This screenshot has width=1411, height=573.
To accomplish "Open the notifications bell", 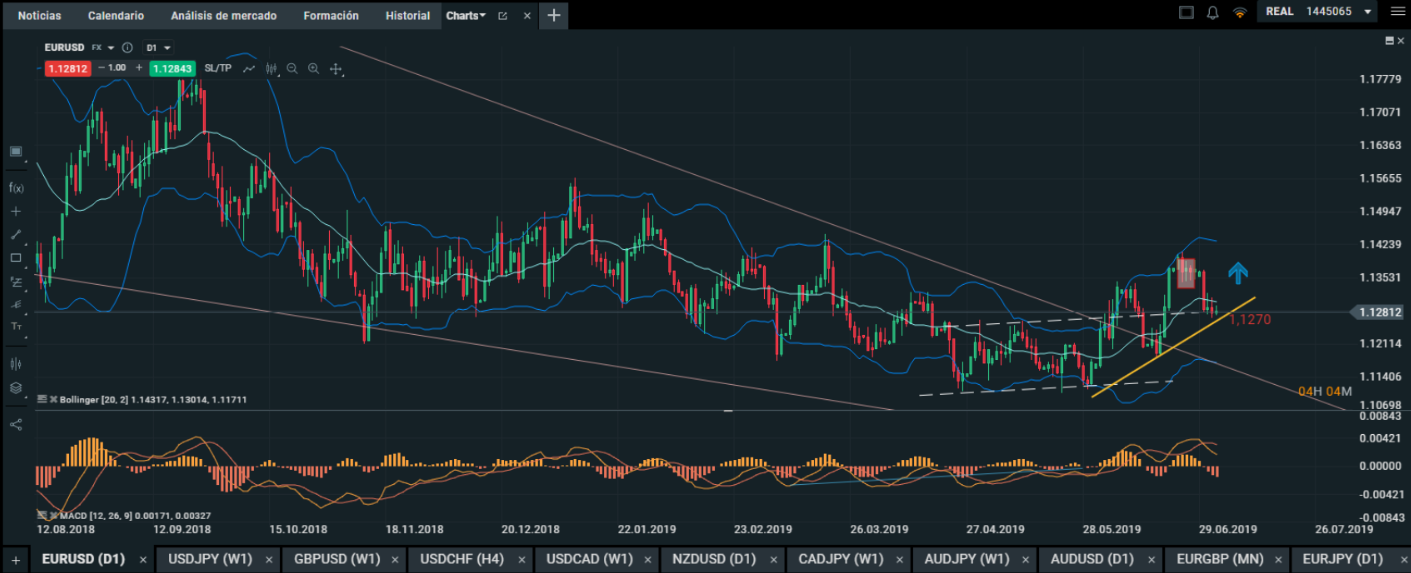I will [x=1213, y=14].
